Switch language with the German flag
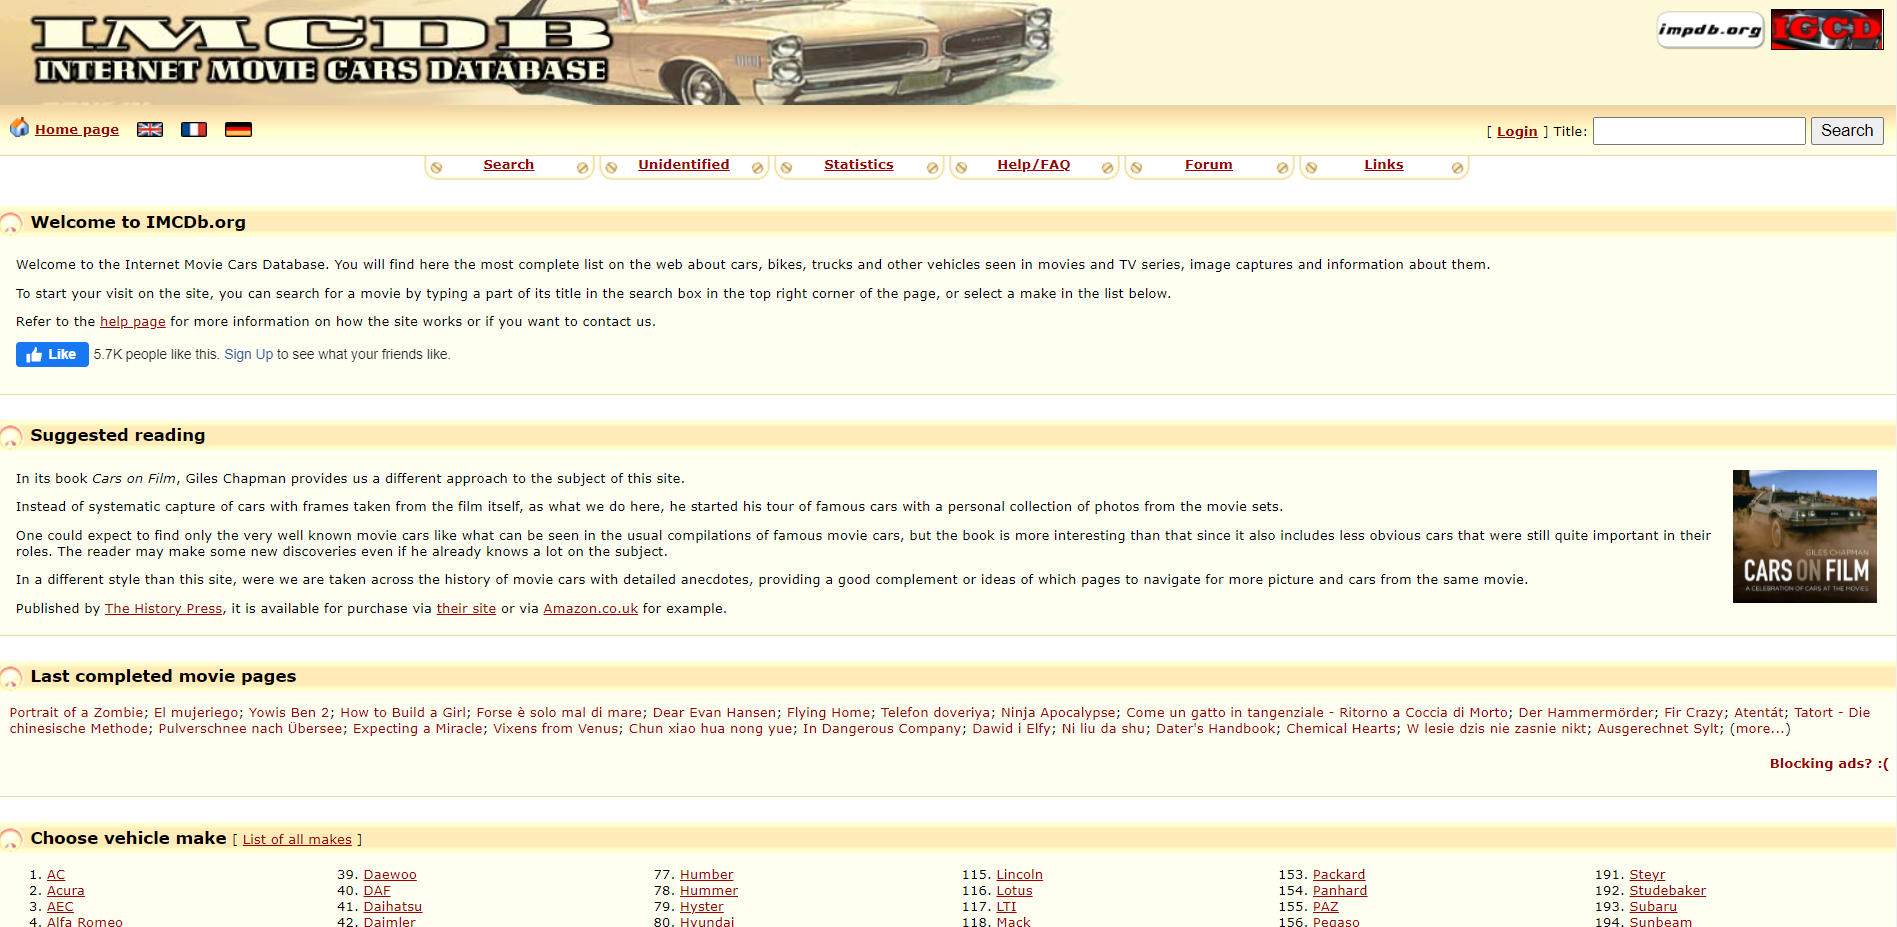The width and height of the screenshot is (1897, 927). click(x=238, y=130)
